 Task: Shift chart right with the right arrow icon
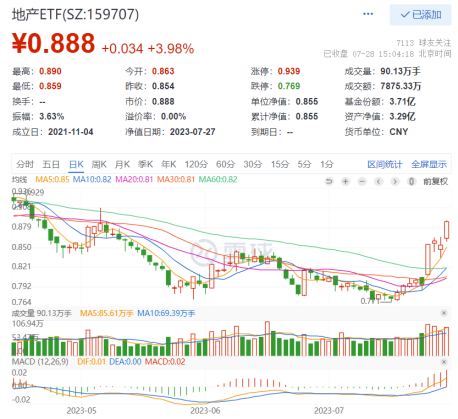click(395, 181)
